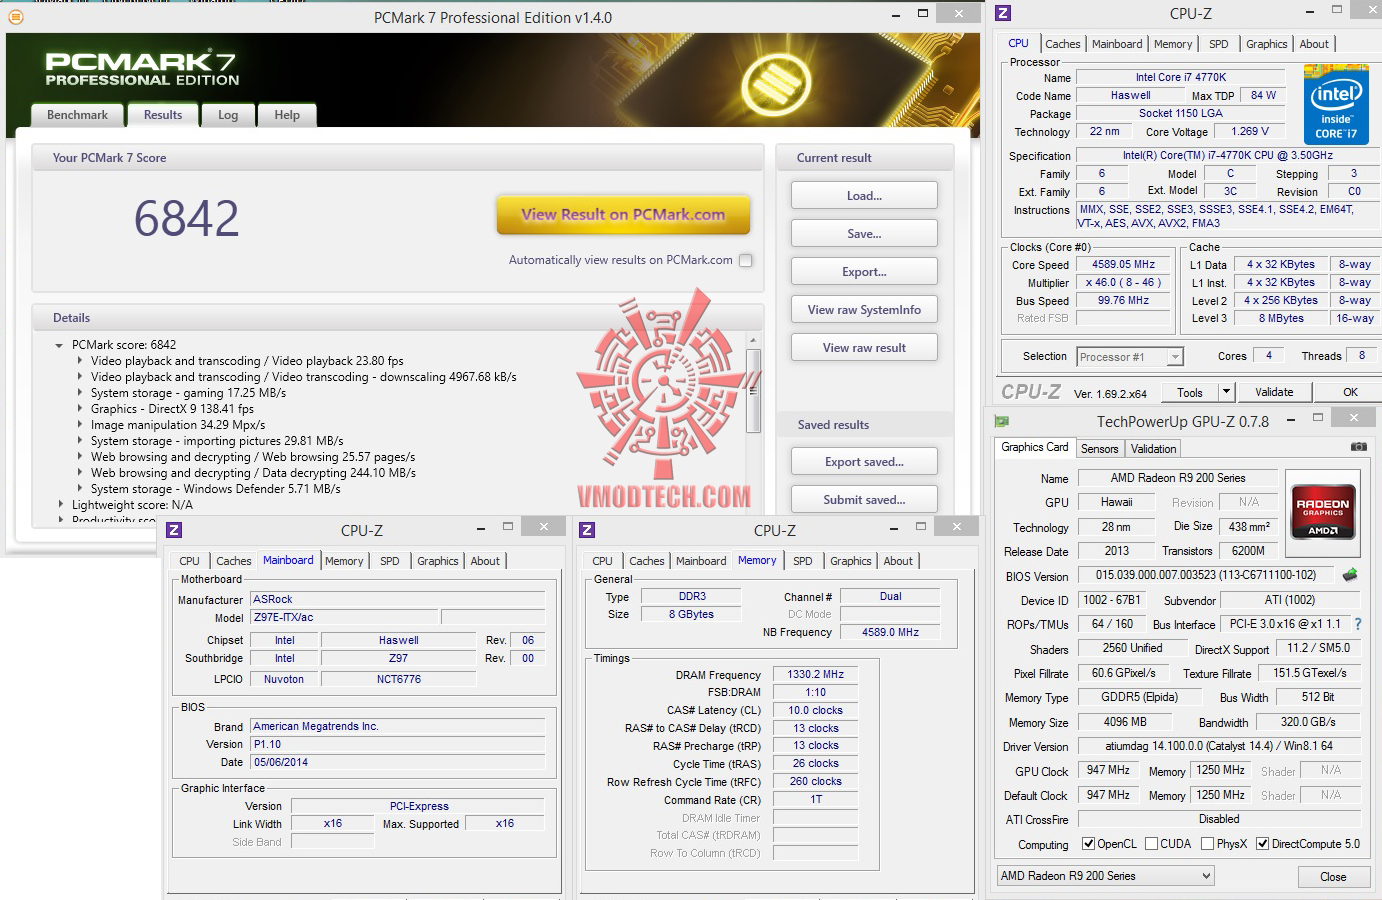1382x900 pixels.
Task: Open the Processor #1 selection dropdown
Action: pos(1175,357)
